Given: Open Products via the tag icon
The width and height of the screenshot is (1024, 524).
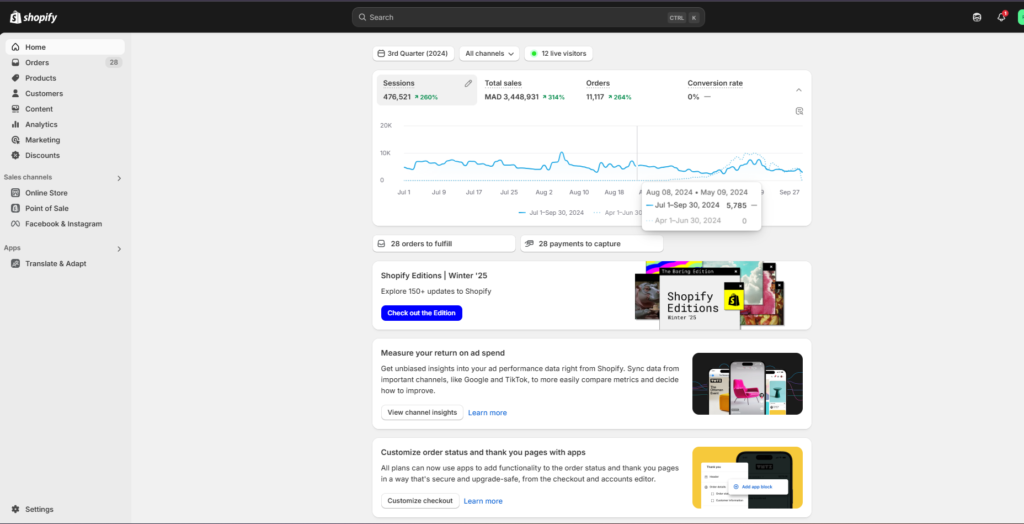Looking at the screenshot, I should coord(16,78).
